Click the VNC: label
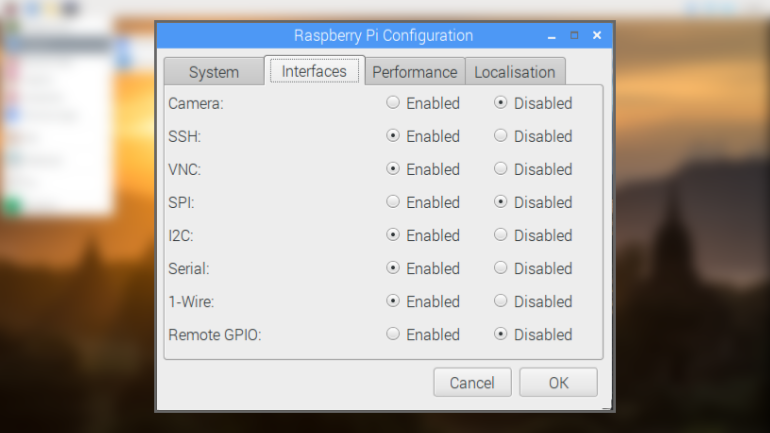Image resolution: width=770 pixels, height=433 pixels. pos(185,170)
